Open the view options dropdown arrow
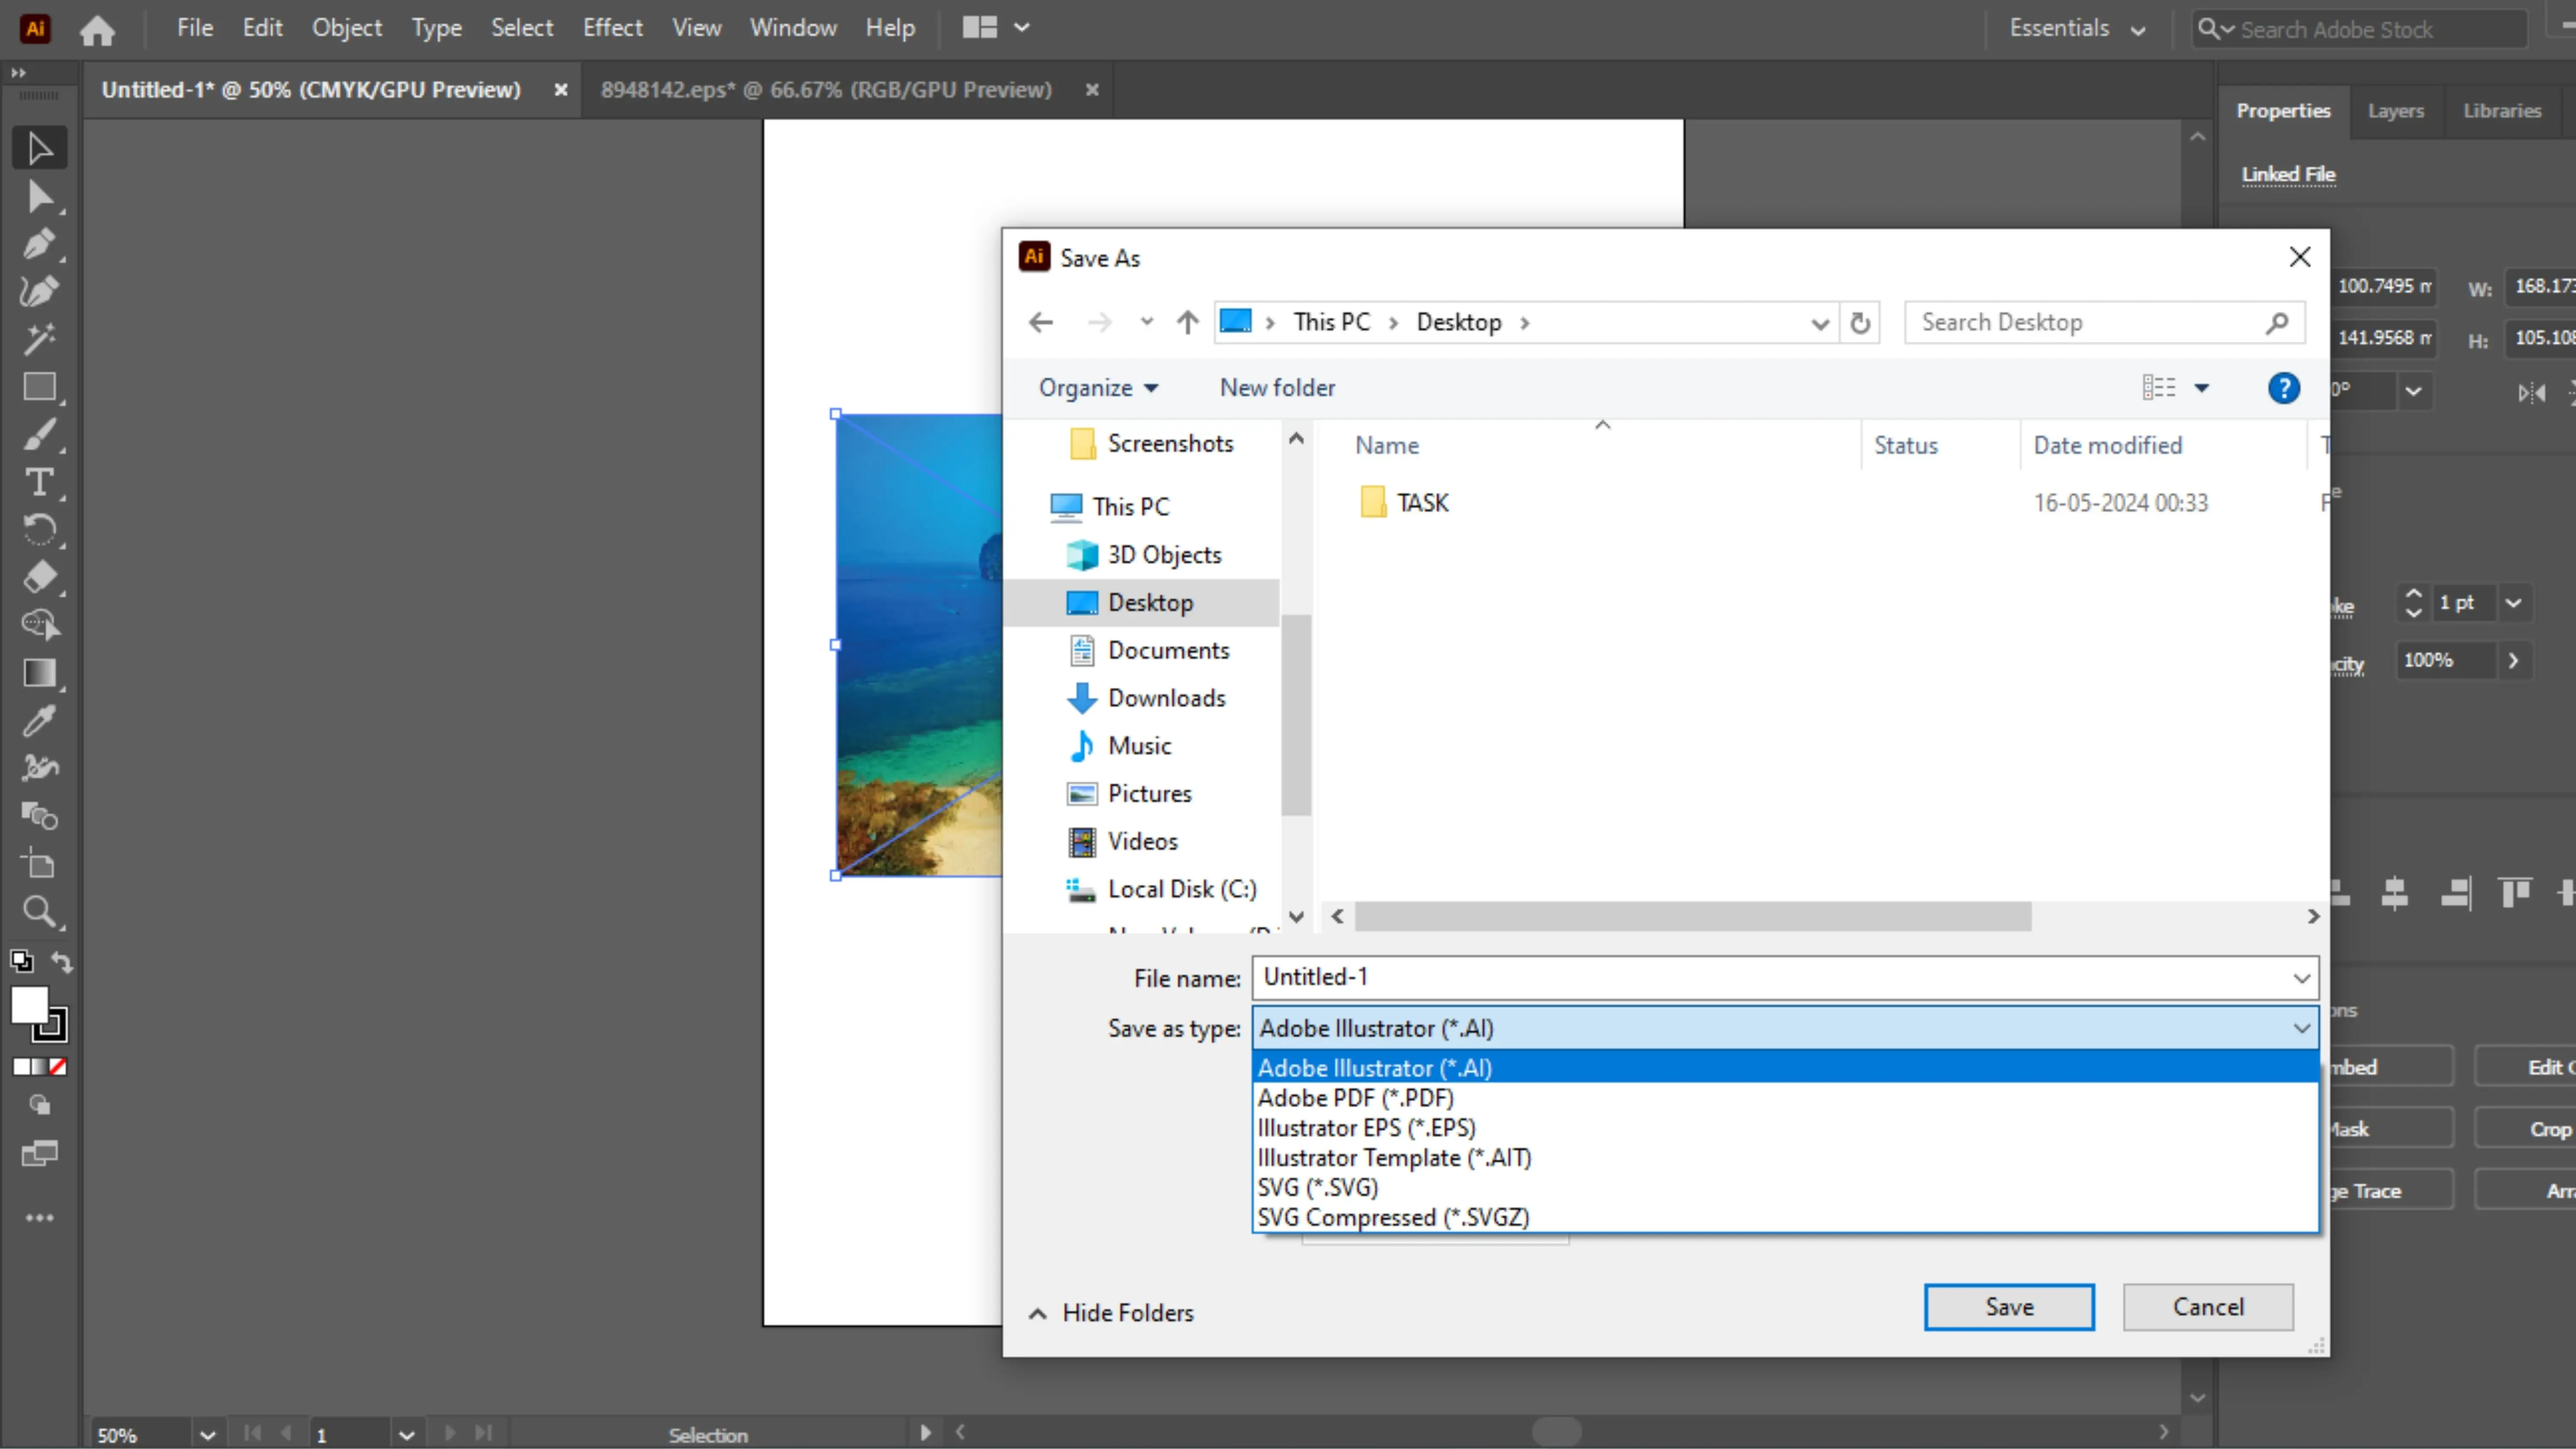2576x1449 pixels. click(x=2201, y=388)
